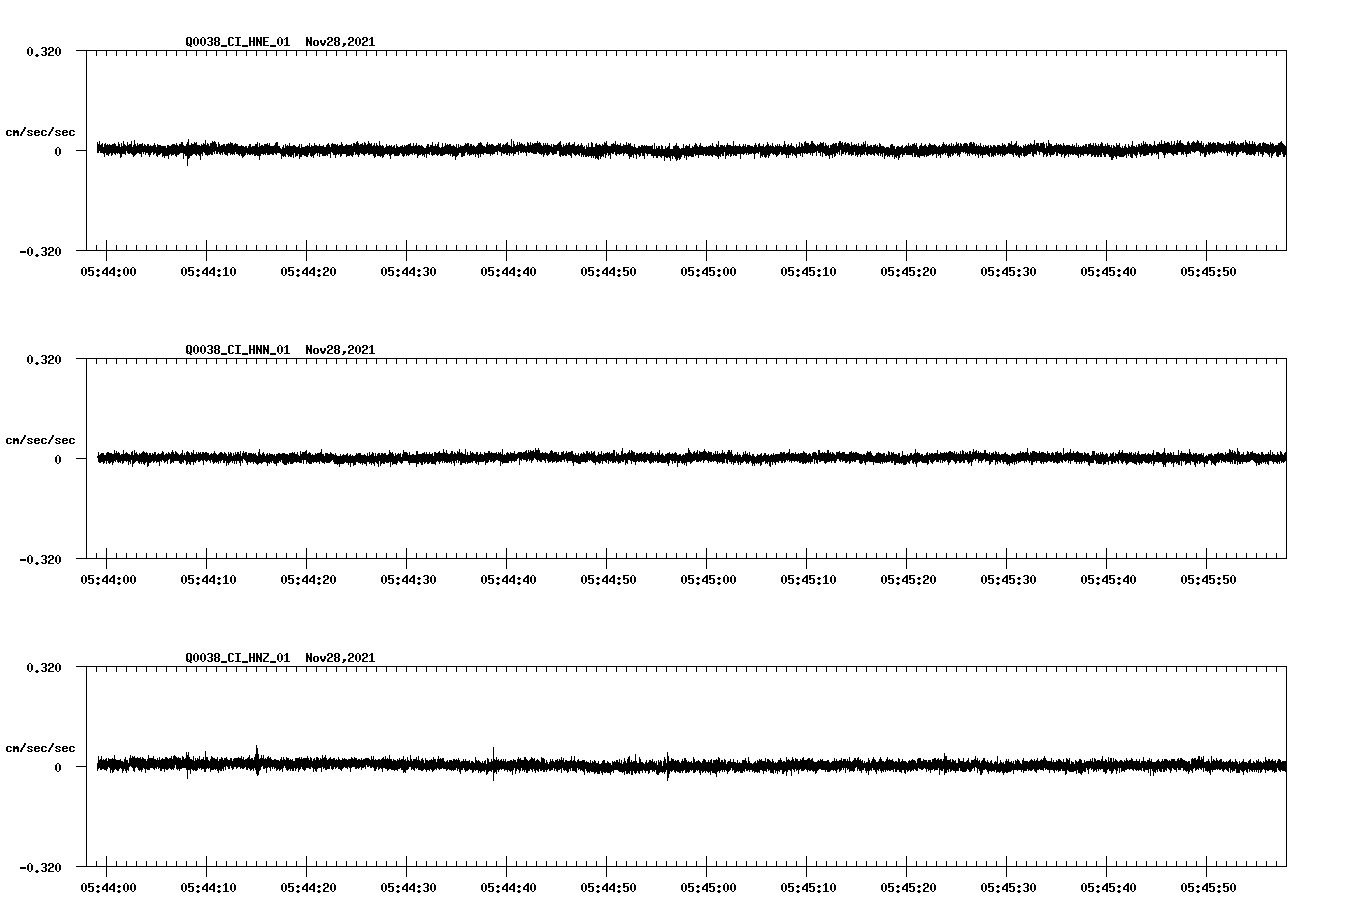Select 05:45:10 tick label under HNN plot
Image resolution: width=1358 pixels, height=924 pixels.
pos(808,580)
